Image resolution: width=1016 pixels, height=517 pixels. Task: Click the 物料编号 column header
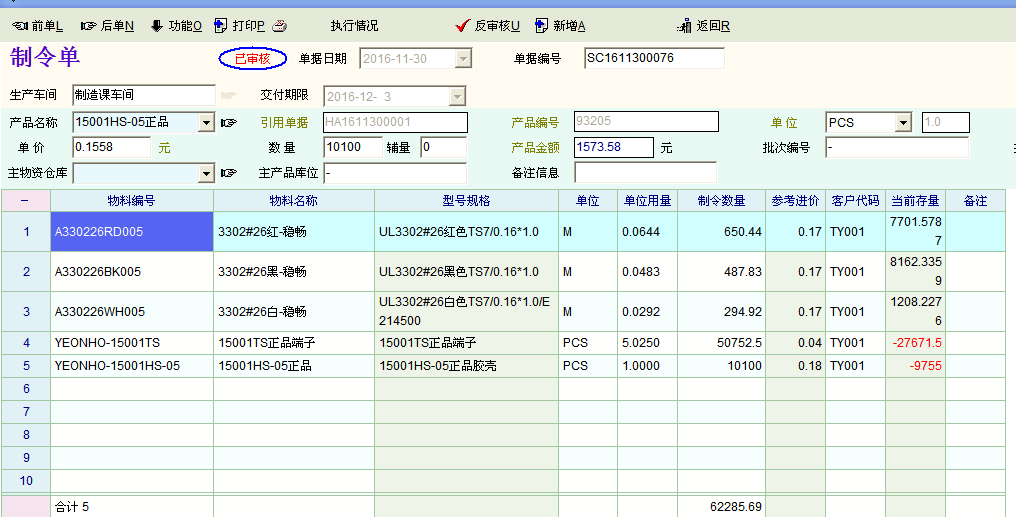click(131, 201)
